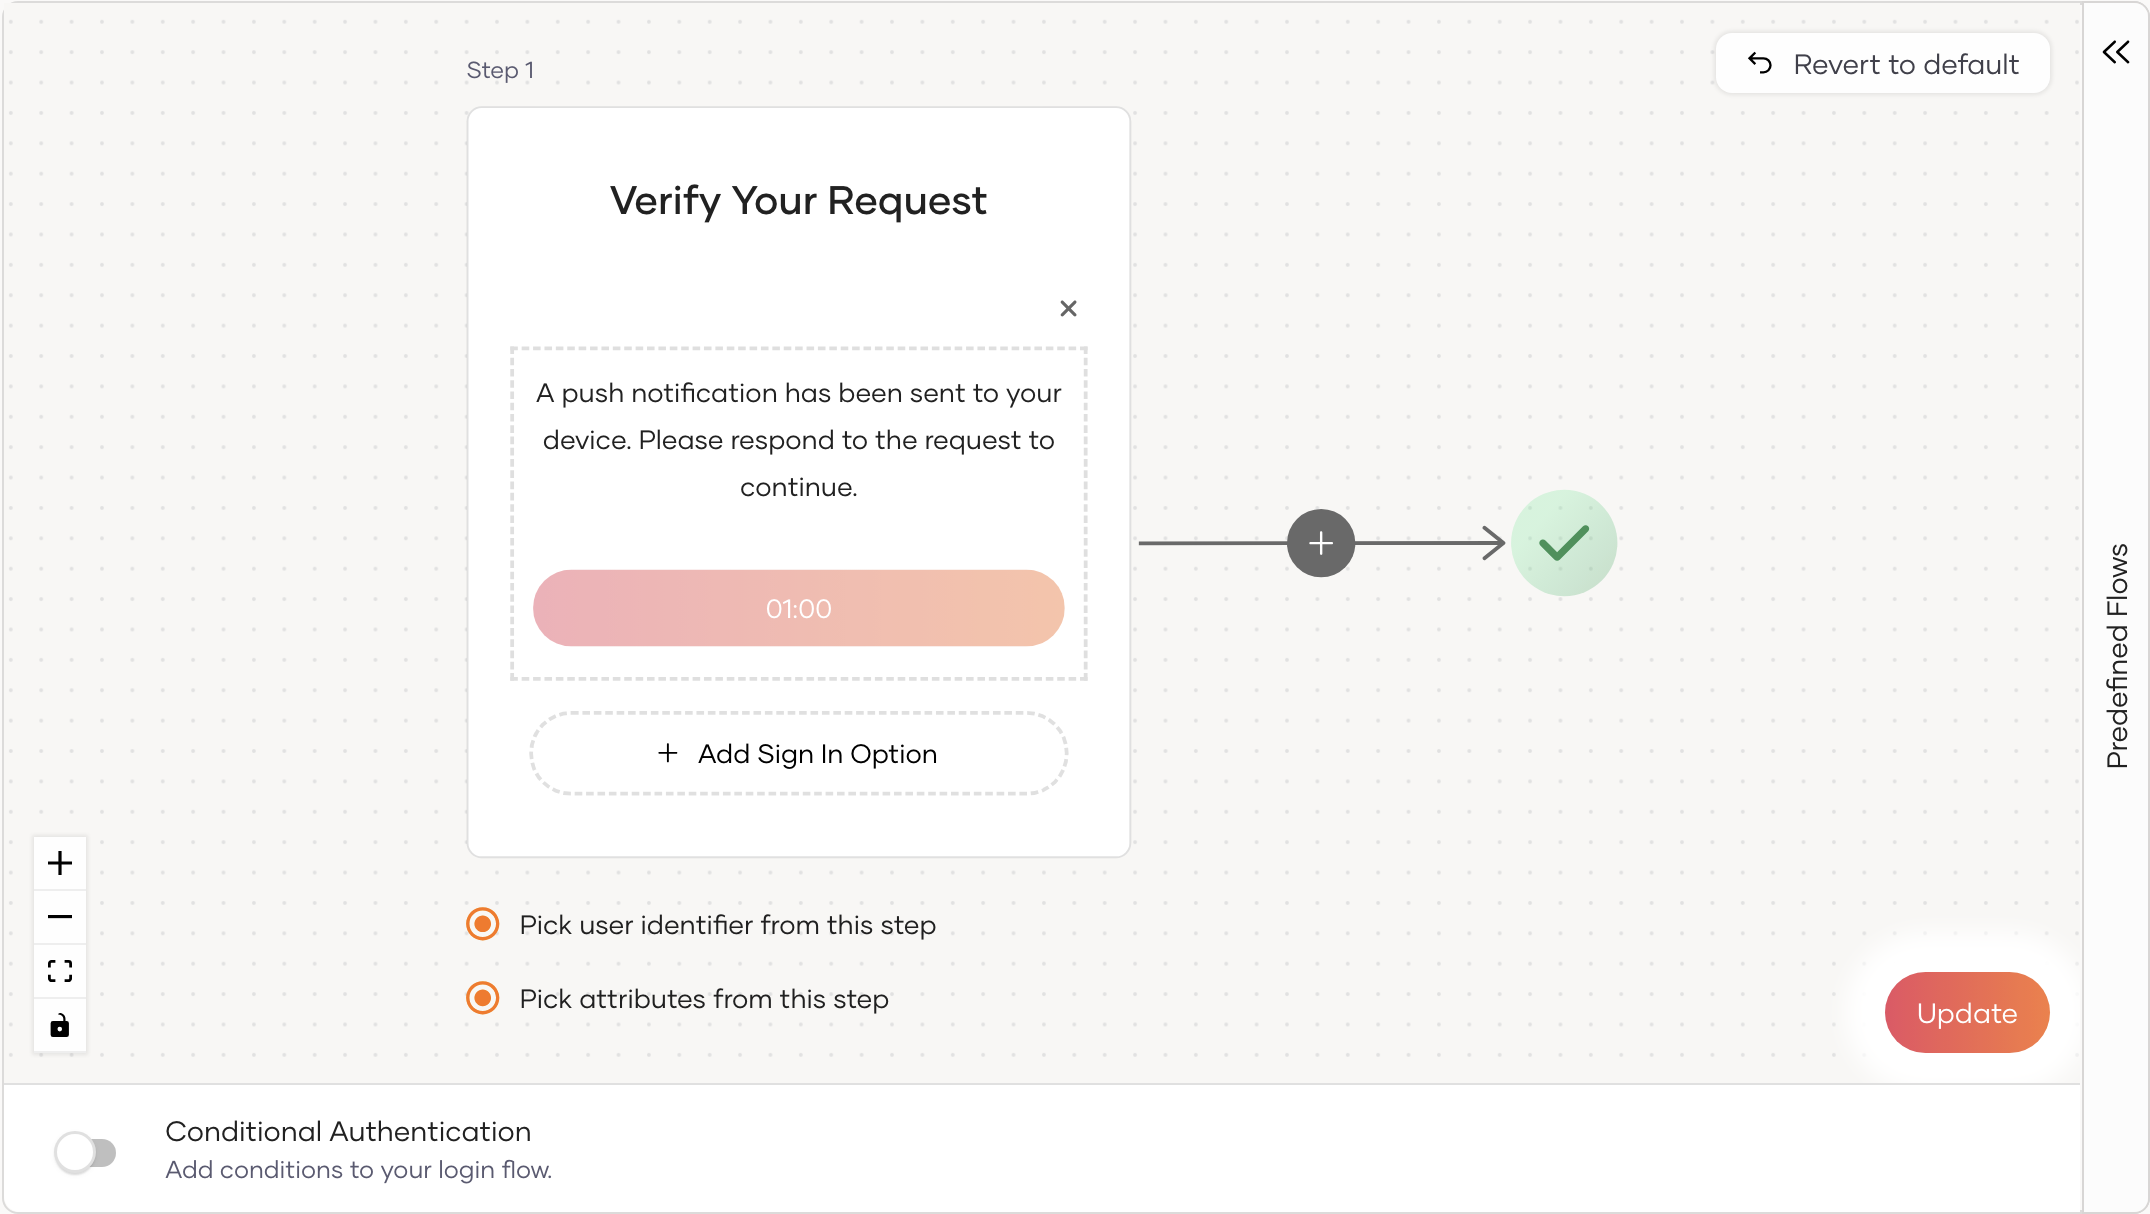Select Pick user identifier from this step
Image resolution: width=2150 pixels, height=1214 pixels.
click(x=482, y=924)
